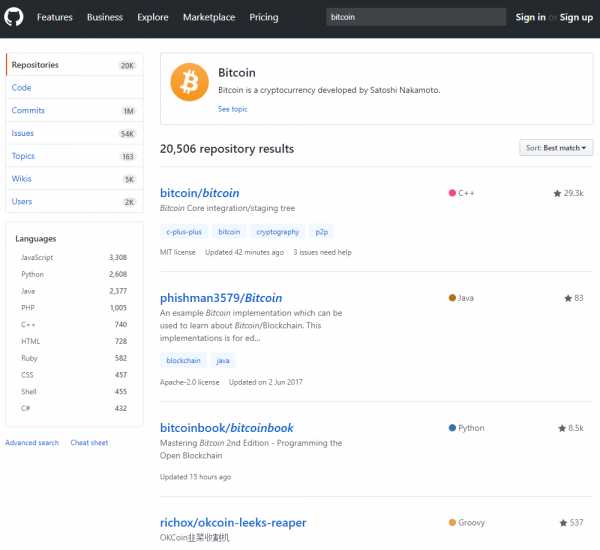Filter by Ruby language

74,358
